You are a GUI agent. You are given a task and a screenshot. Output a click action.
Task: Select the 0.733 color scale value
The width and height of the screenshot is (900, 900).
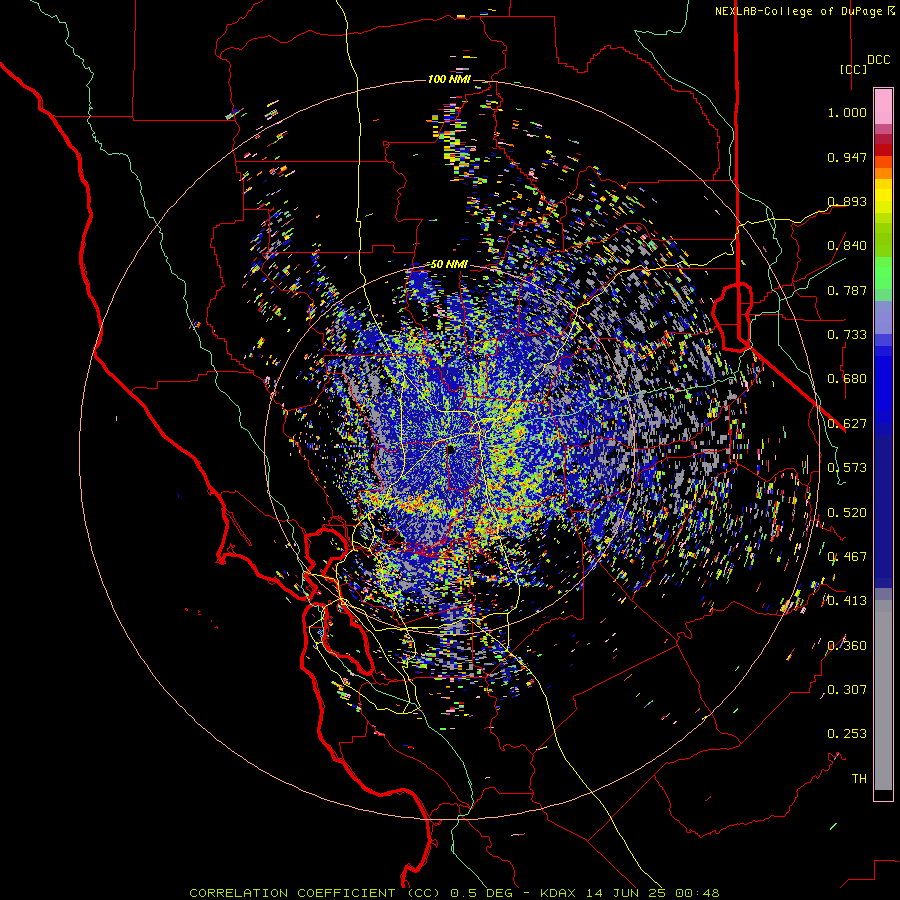(x=847, y=335)
